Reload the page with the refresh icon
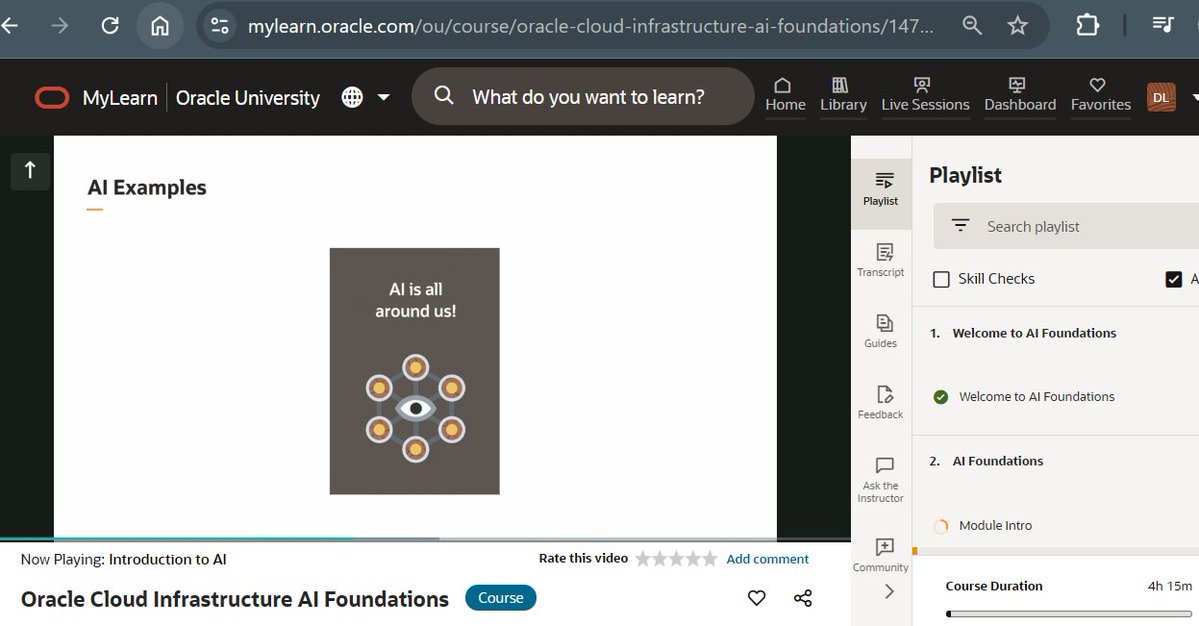Viewport: 1199px width, 626px height. point(110,25)
